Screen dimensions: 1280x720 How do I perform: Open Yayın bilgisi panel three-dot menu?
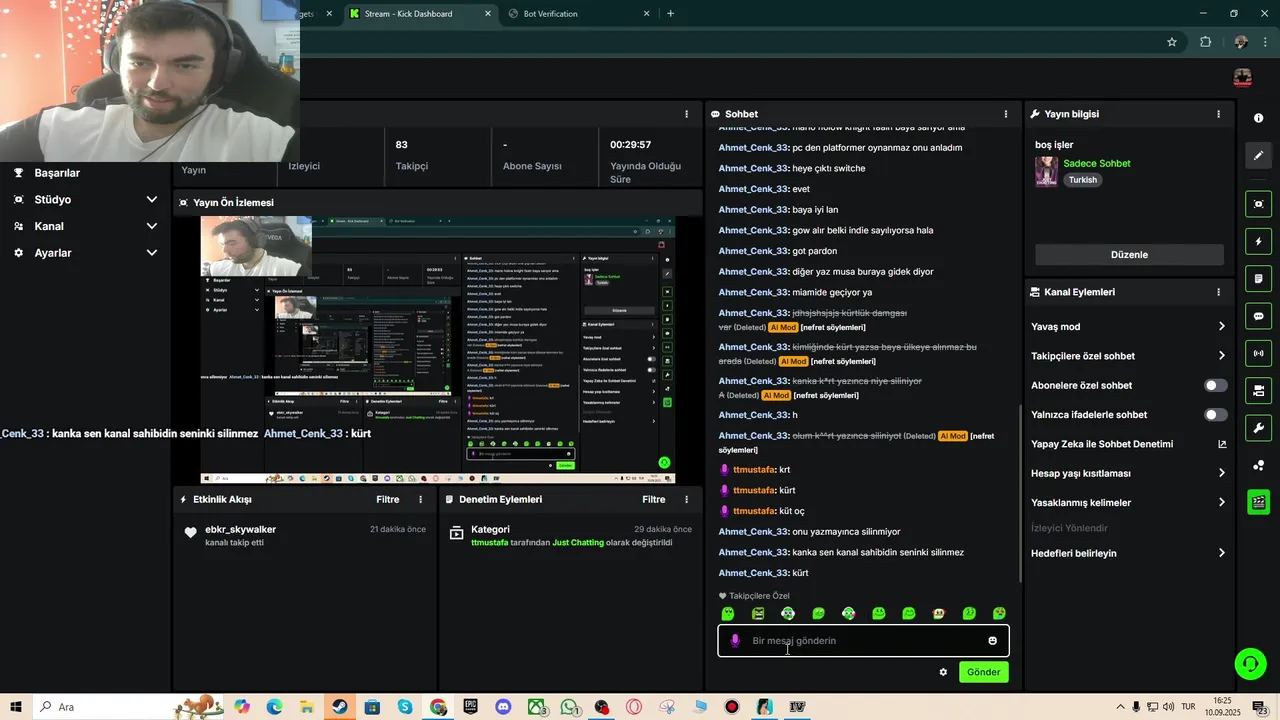click(1218, 114)
